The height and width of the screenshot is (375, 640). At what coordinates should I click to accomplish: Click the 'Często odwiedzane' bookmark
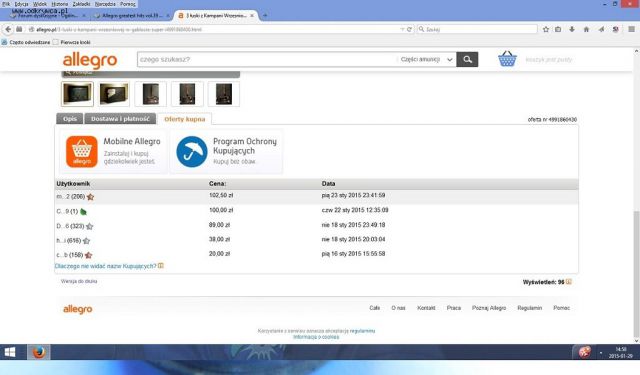26,42
